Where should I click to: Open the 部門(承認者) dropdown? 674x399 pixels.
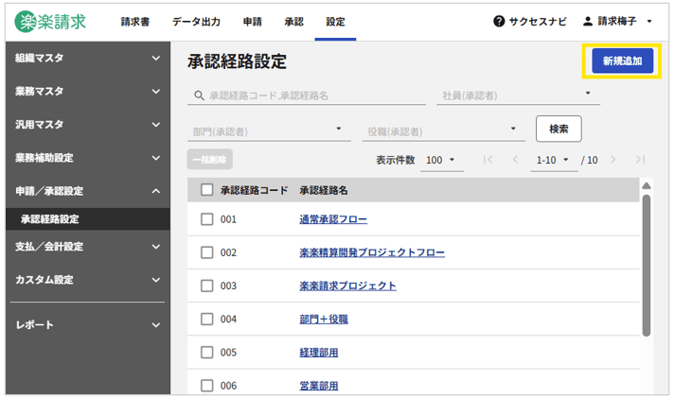pyautogui.click(x=269, y=131)
